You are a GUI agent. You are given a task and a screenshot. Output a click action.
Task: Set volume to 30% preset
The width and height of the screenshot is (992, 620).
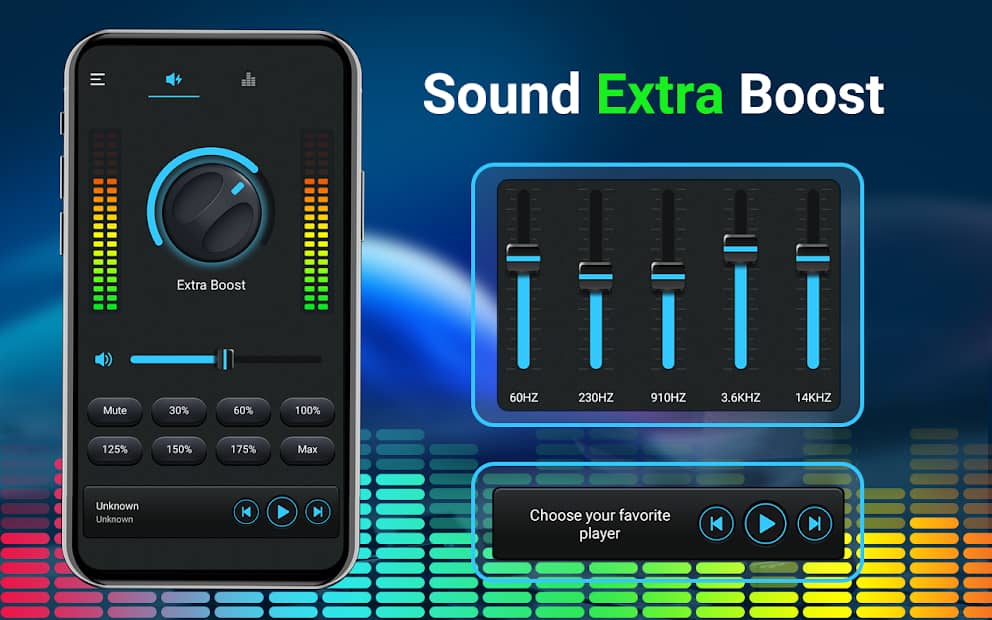(179, 411)
